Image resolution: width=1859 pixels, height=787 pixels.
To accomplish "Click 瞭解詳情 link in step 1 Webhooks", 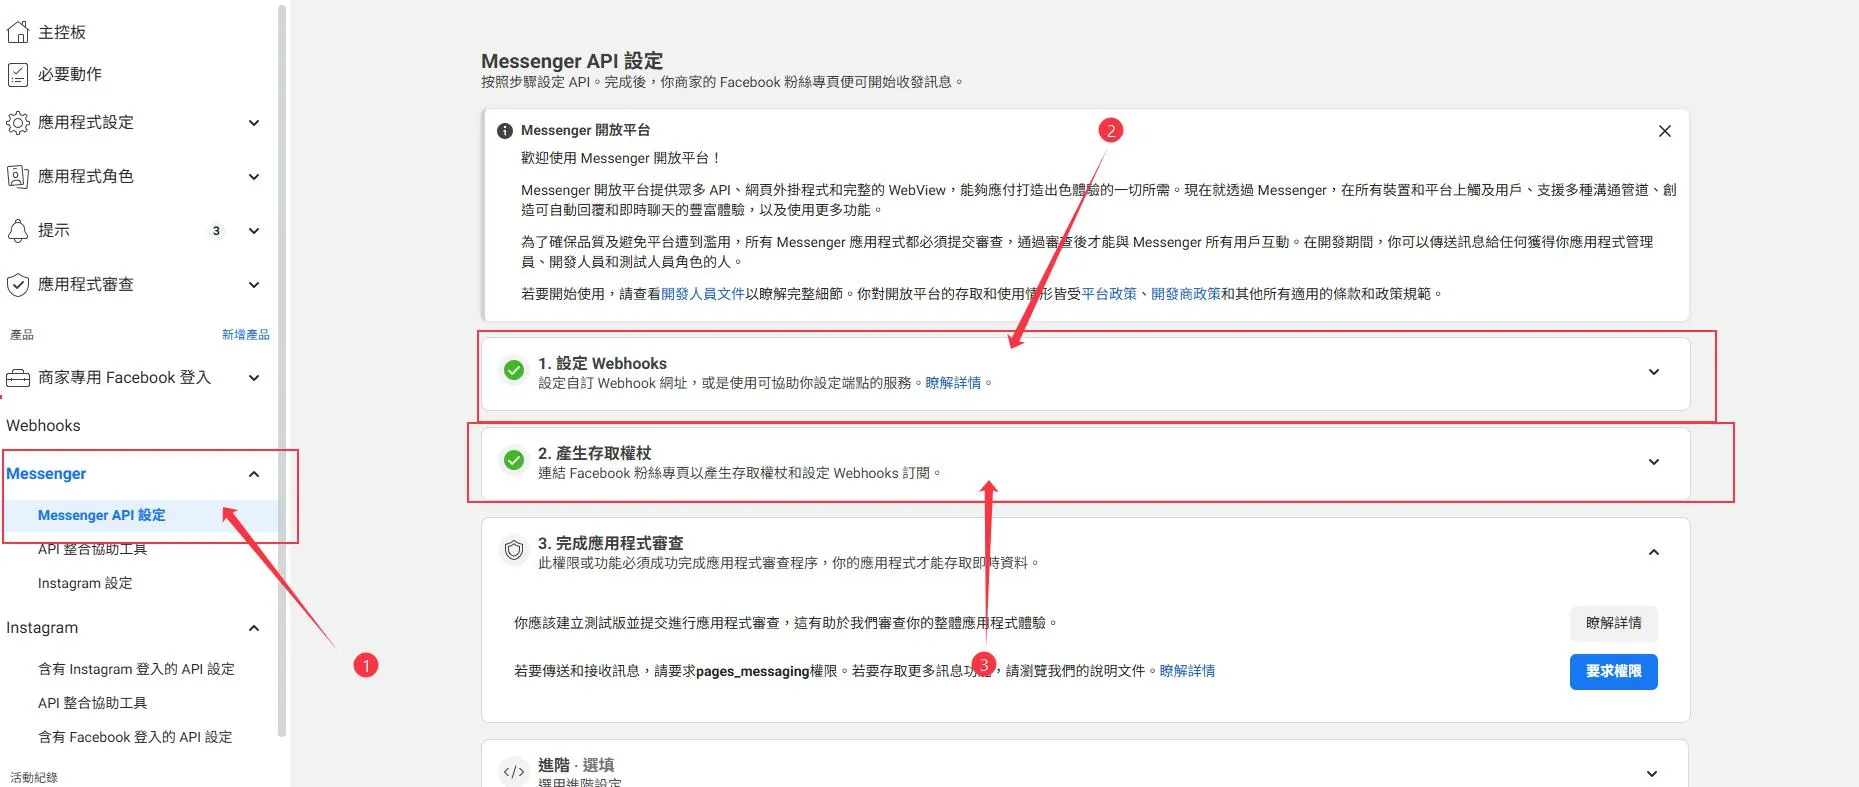I will pos(953,383).
